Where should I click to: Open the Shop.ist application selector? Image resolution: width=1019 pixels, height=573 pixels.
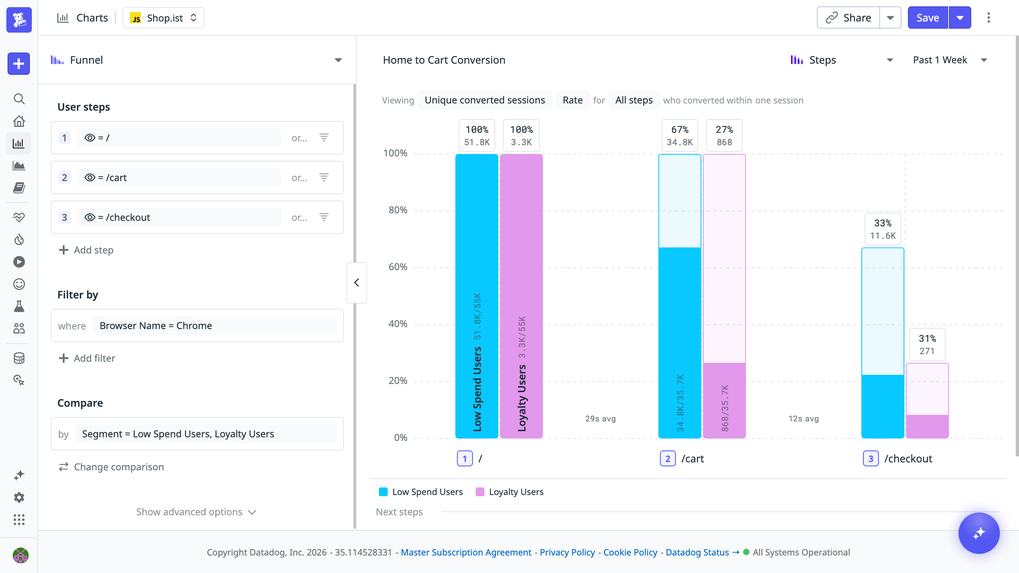coord(164,18)
